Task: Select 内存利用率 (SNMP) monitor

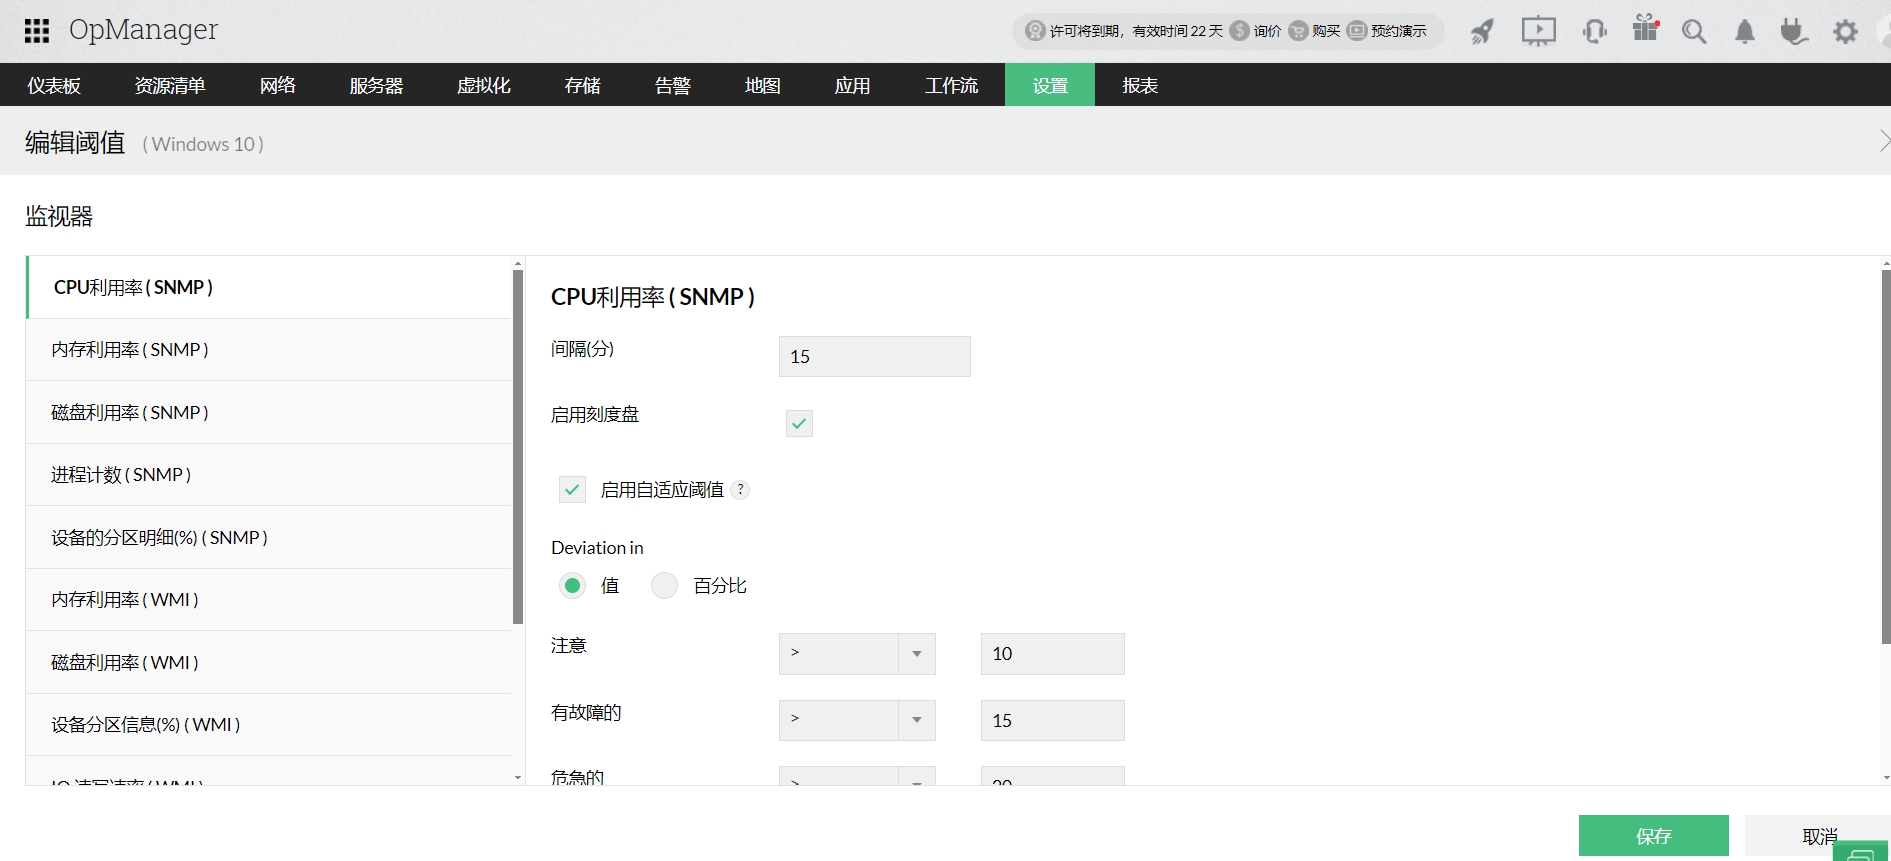Action: [268, 349]
